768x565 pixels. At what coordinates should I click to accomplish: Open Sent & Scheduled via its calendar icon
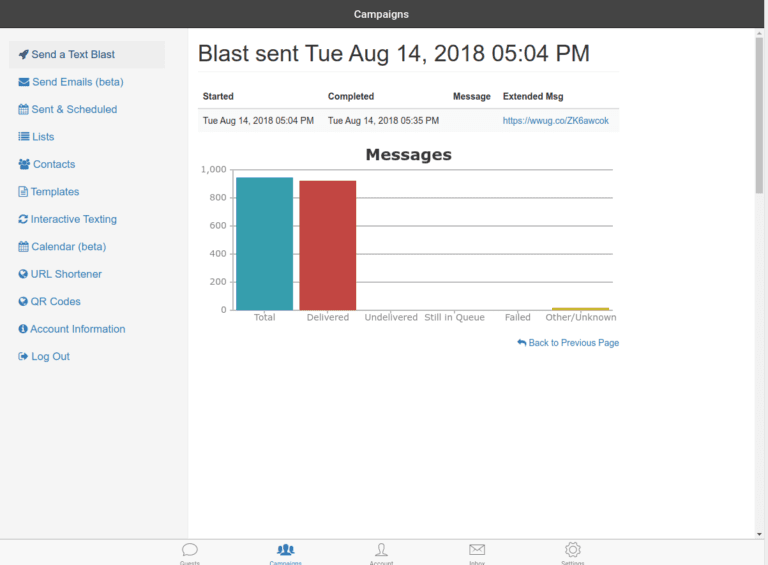[x=23, y=109]
